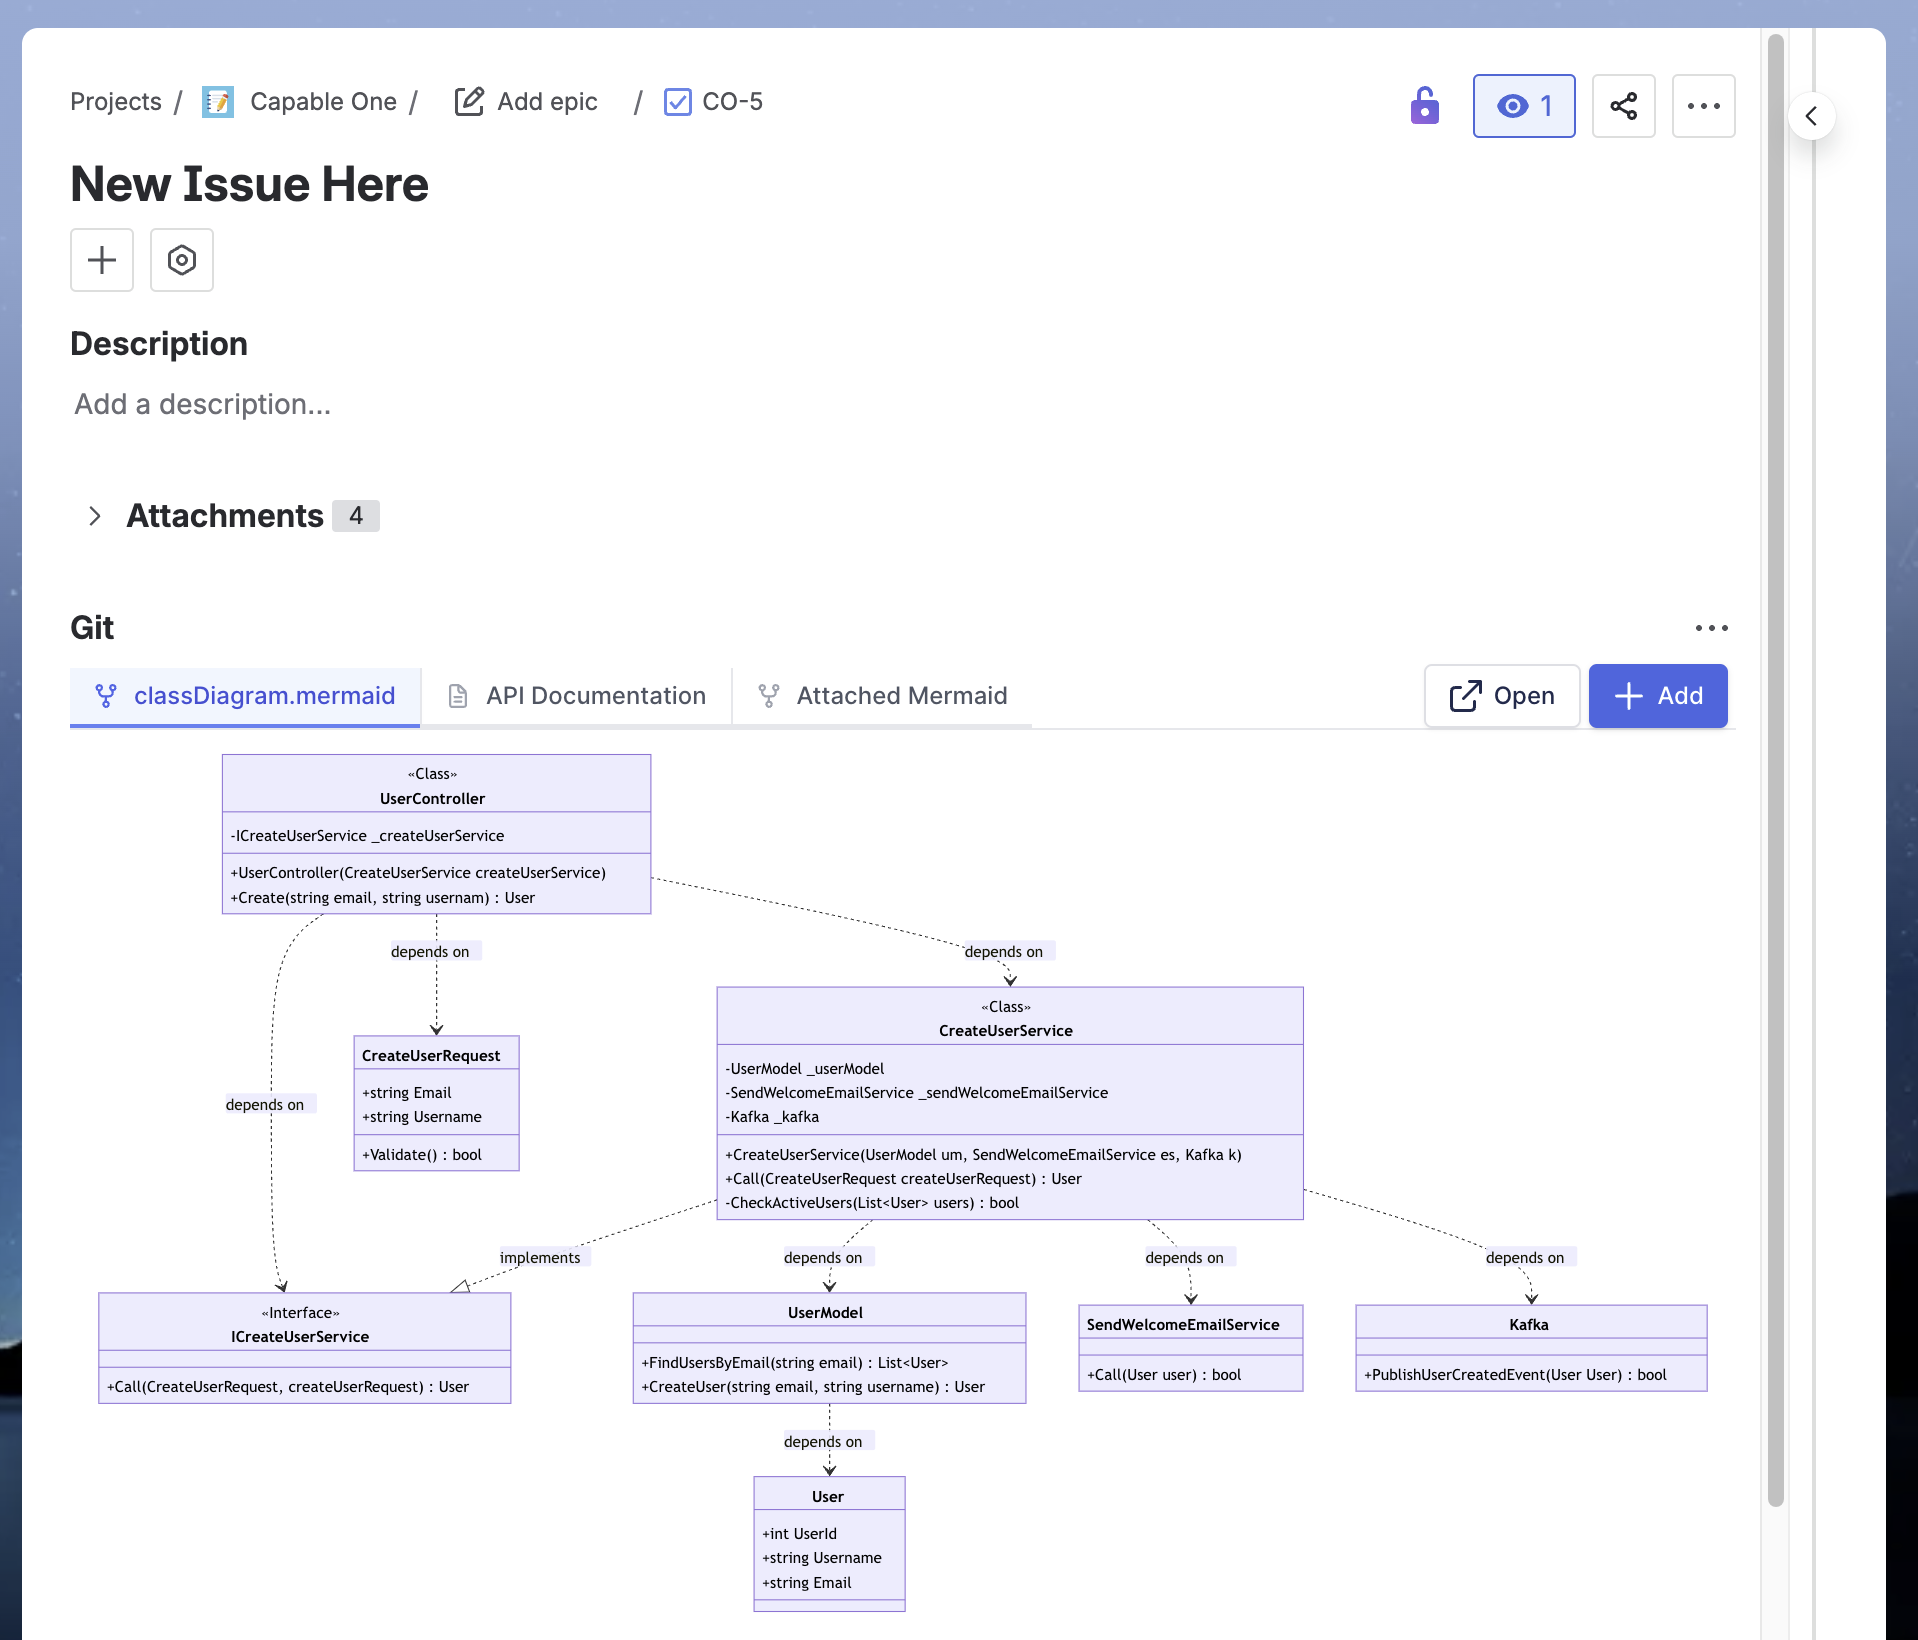Open the issue more options menu

(x=1703, y=106)
